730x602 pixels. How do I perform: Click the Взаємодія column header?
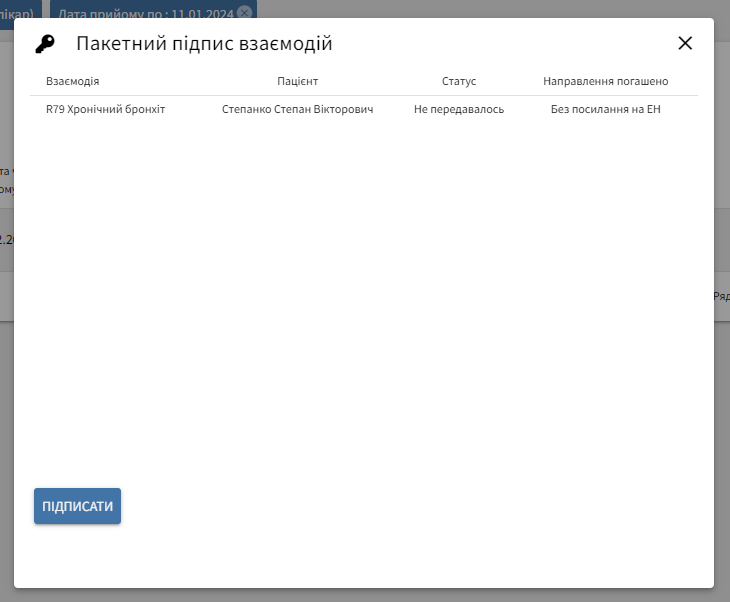[72, 81]
